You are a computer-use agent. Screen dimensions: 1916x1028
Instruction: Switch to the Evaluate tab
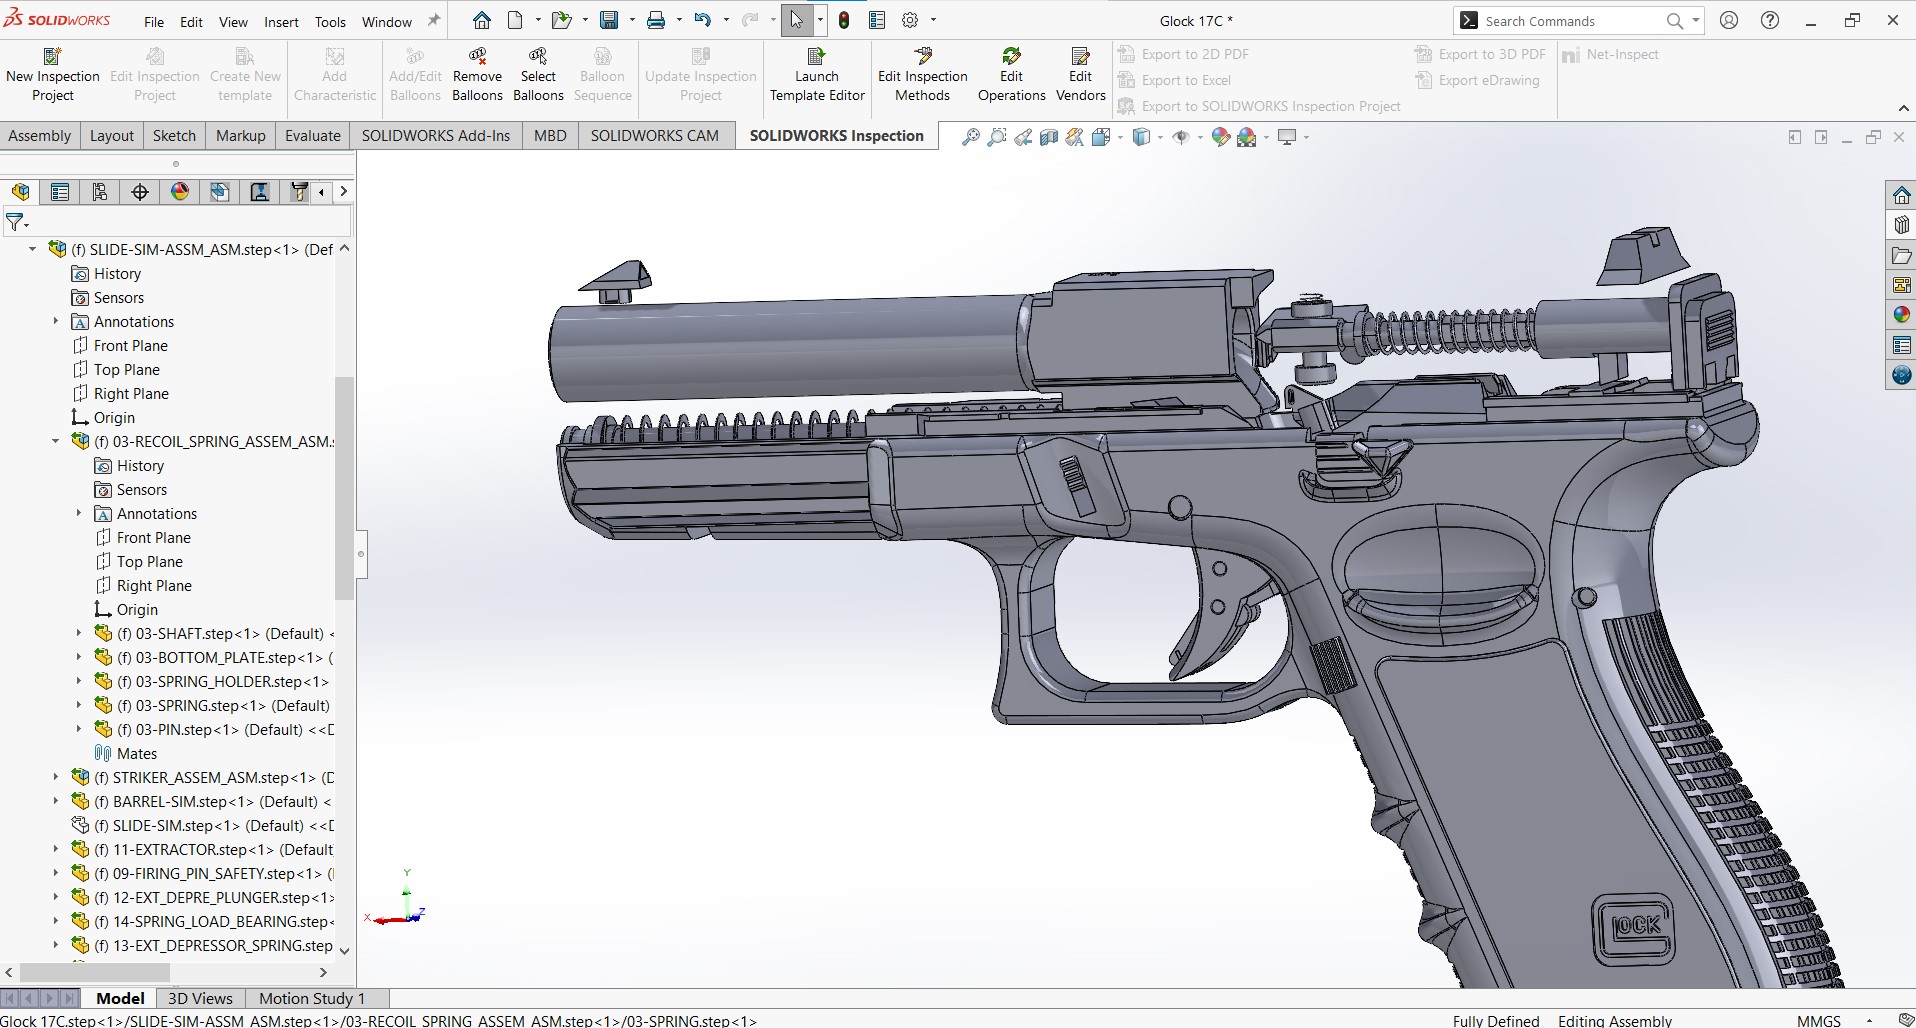pos(313,136)
